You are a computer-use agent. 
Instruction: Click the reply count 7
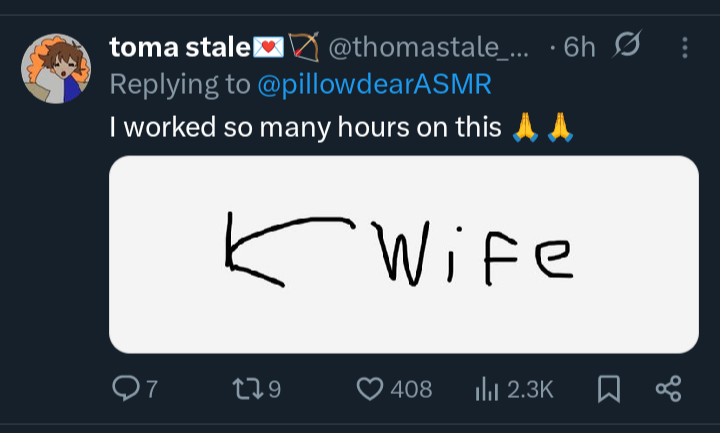coord(152,389)
